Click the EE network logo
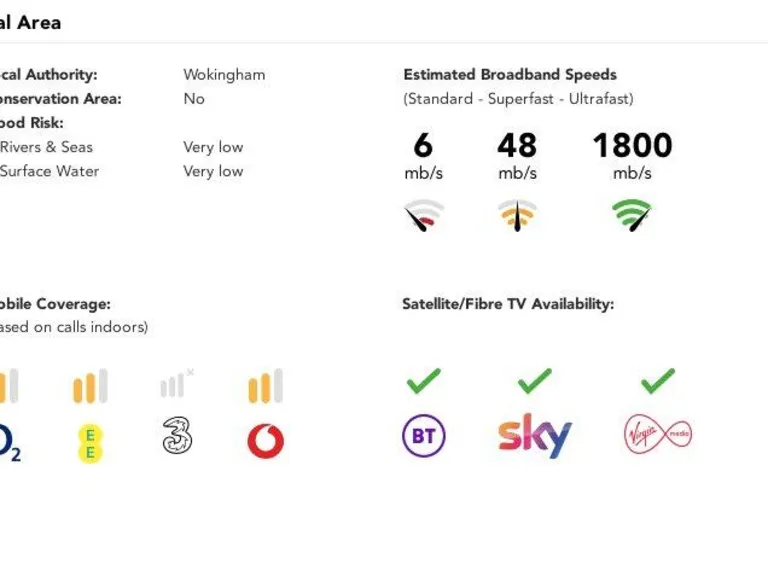Screen dimensions: 768x576 (x=90, y=443)
